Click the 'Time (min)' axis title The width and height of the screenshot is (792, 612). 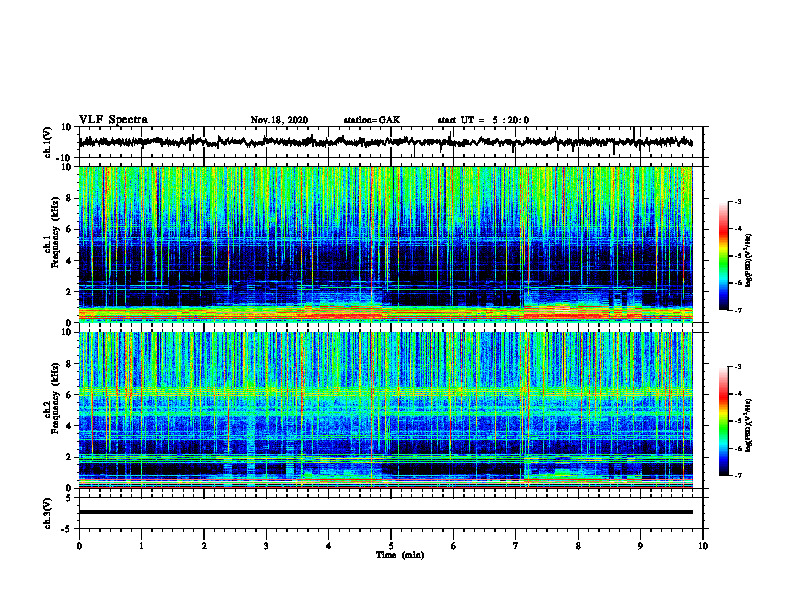pos(400,555)
